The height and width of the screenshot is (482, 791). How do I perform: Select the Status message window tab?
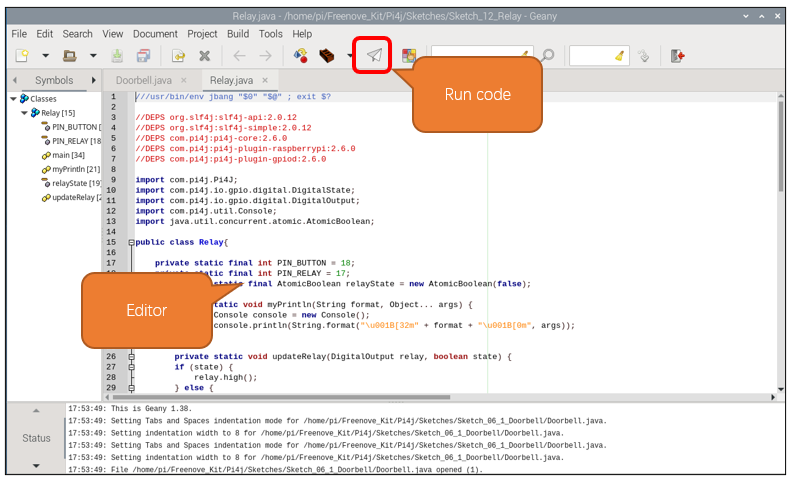click(x=36, y=438)
